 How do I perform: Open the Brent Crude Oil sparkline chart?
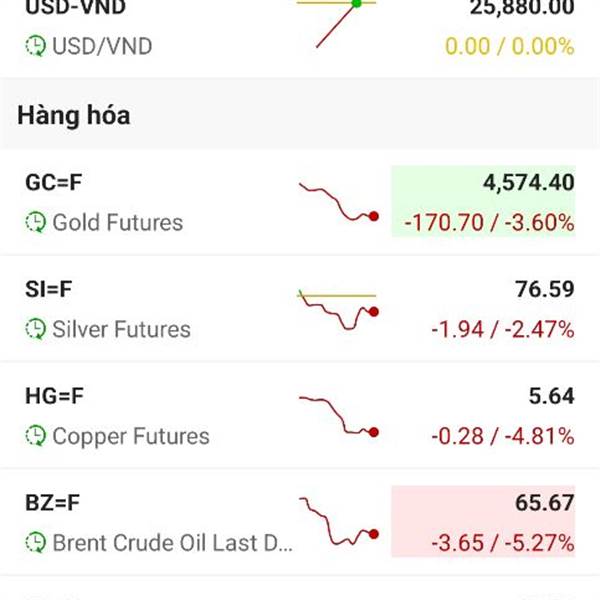(338, 523)
